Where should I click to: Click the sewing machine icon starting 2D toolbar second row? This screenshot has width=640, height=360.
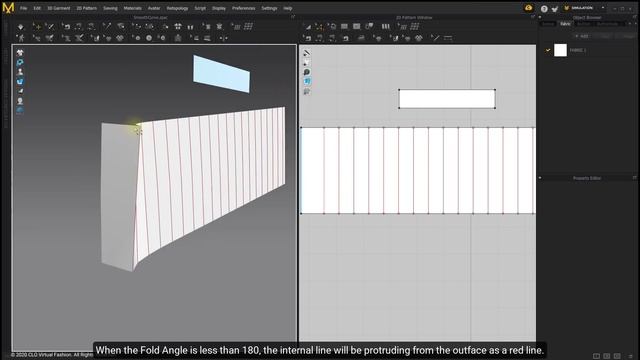(307, 38)
